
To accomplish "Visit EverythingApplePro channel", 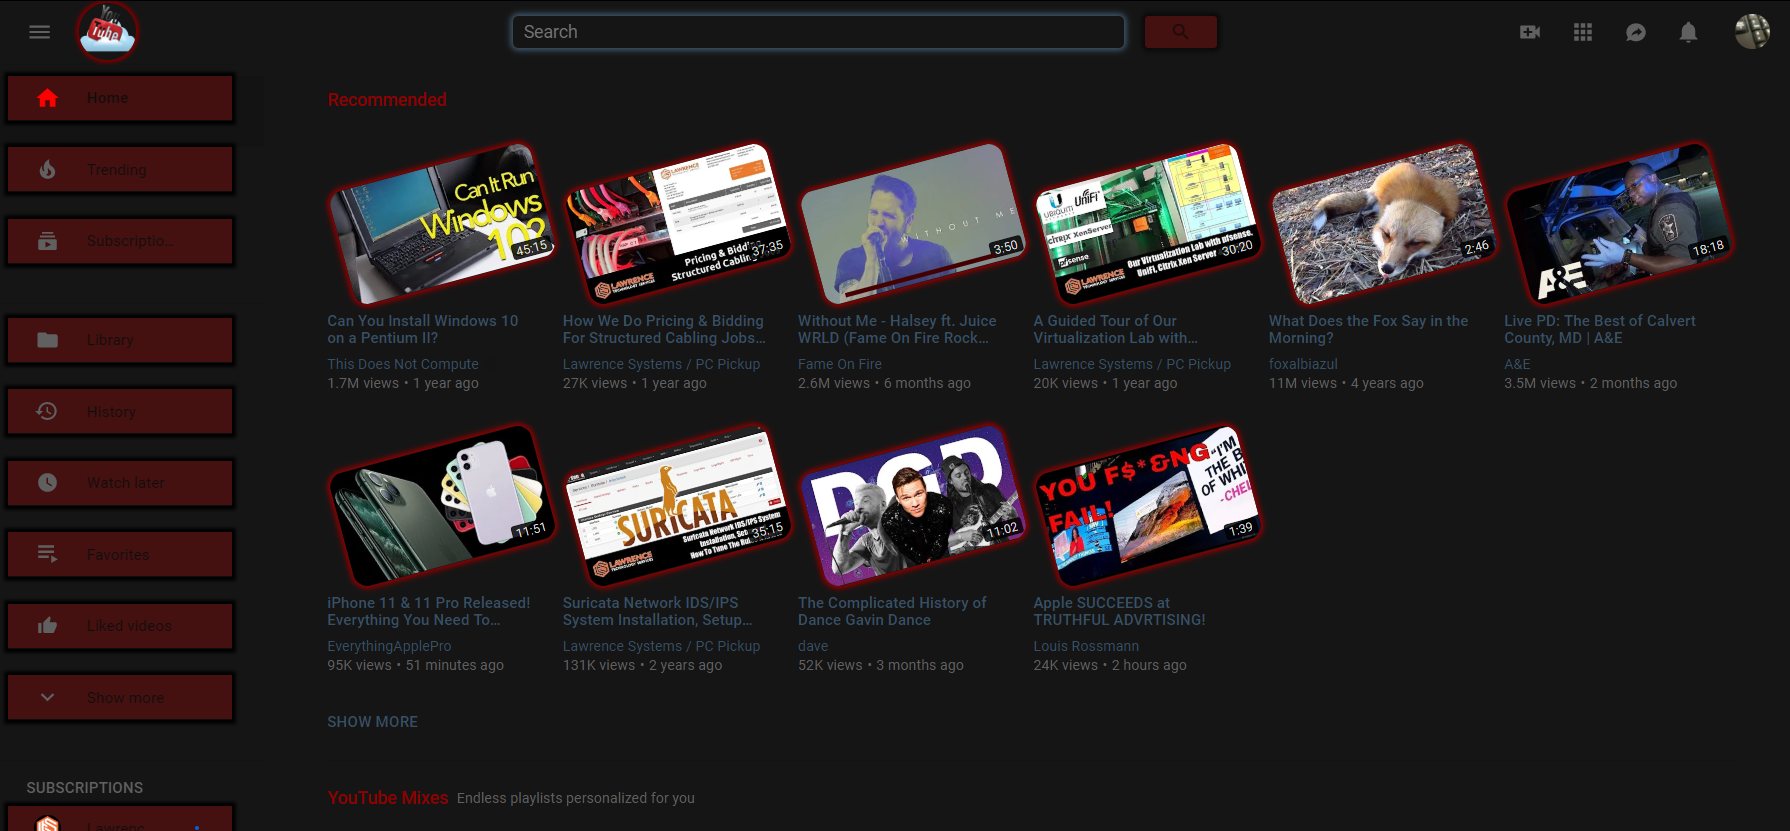I will pyautogui.click(x=389, y=646).
